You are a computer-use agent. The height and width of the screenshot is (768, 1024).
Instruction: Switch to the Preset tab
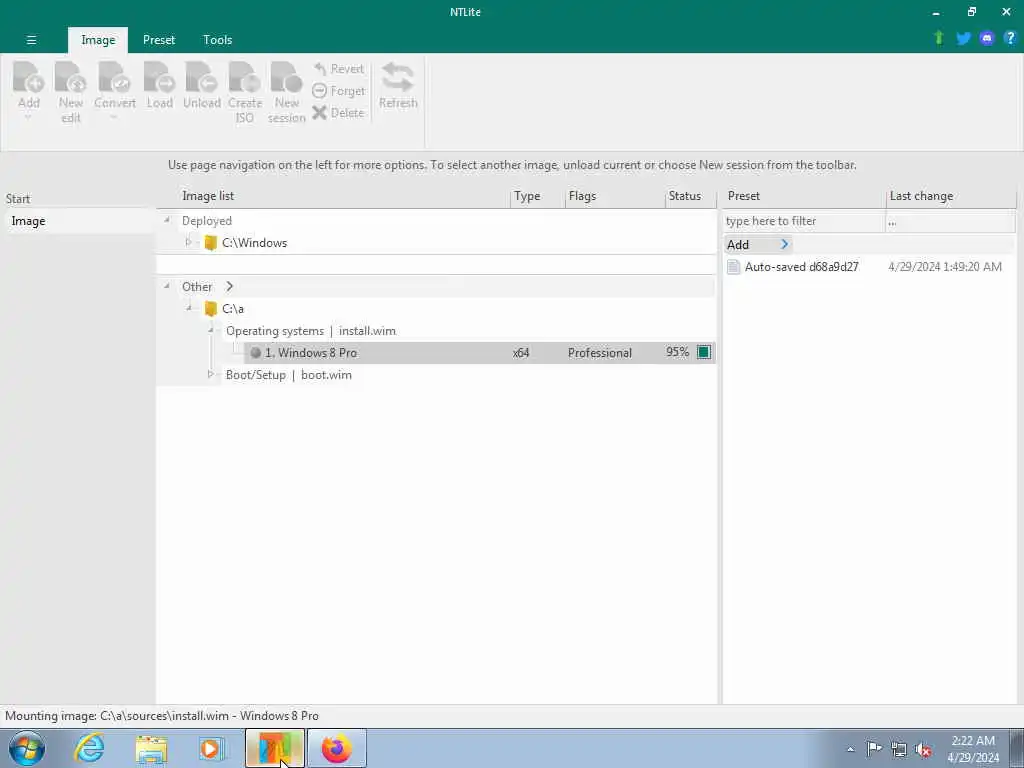[159, 40]
